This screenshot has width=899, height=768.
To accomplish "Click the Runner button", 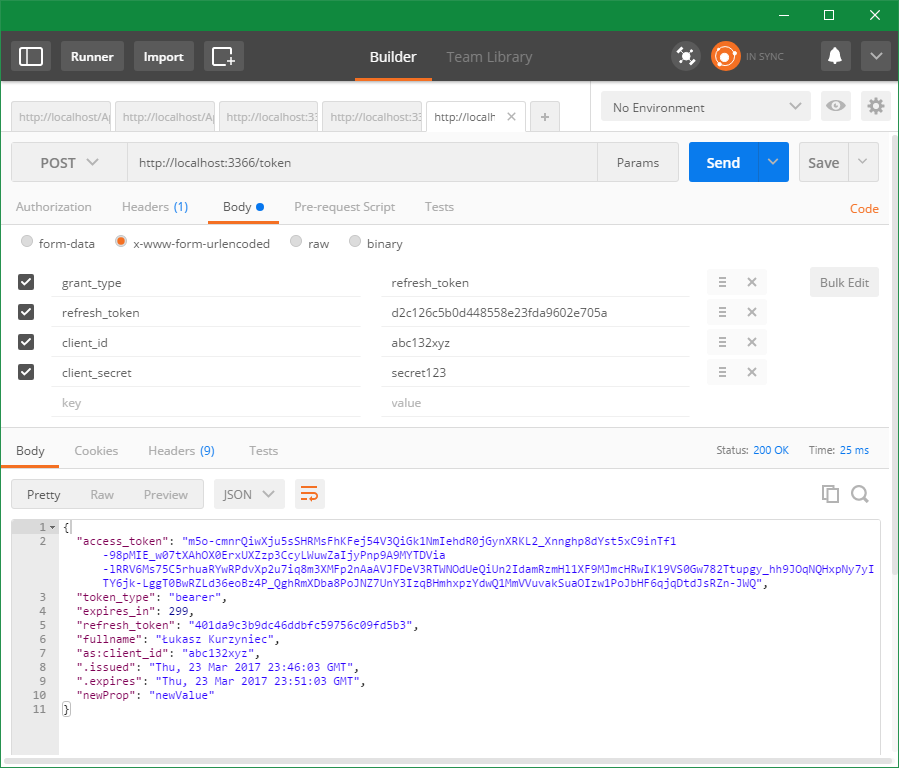I will pyautogui.click(x=92, y=56).
